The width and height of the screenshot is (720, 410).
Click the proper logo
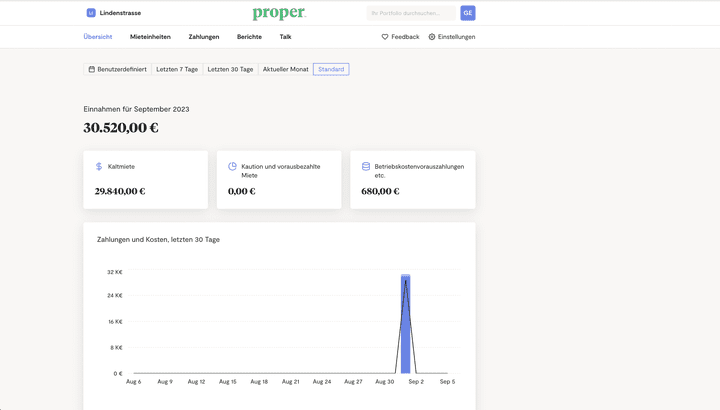pyautogui.click(x=279, y=13)
